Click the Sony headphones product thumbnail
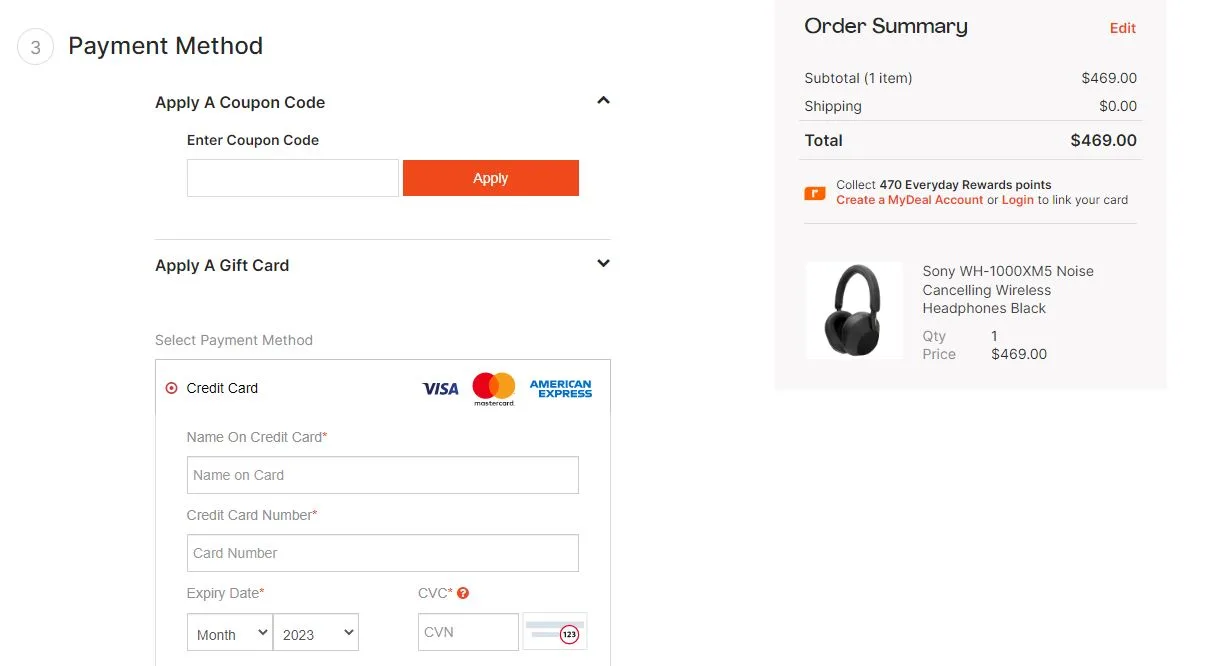 click(x=855, y=310)
